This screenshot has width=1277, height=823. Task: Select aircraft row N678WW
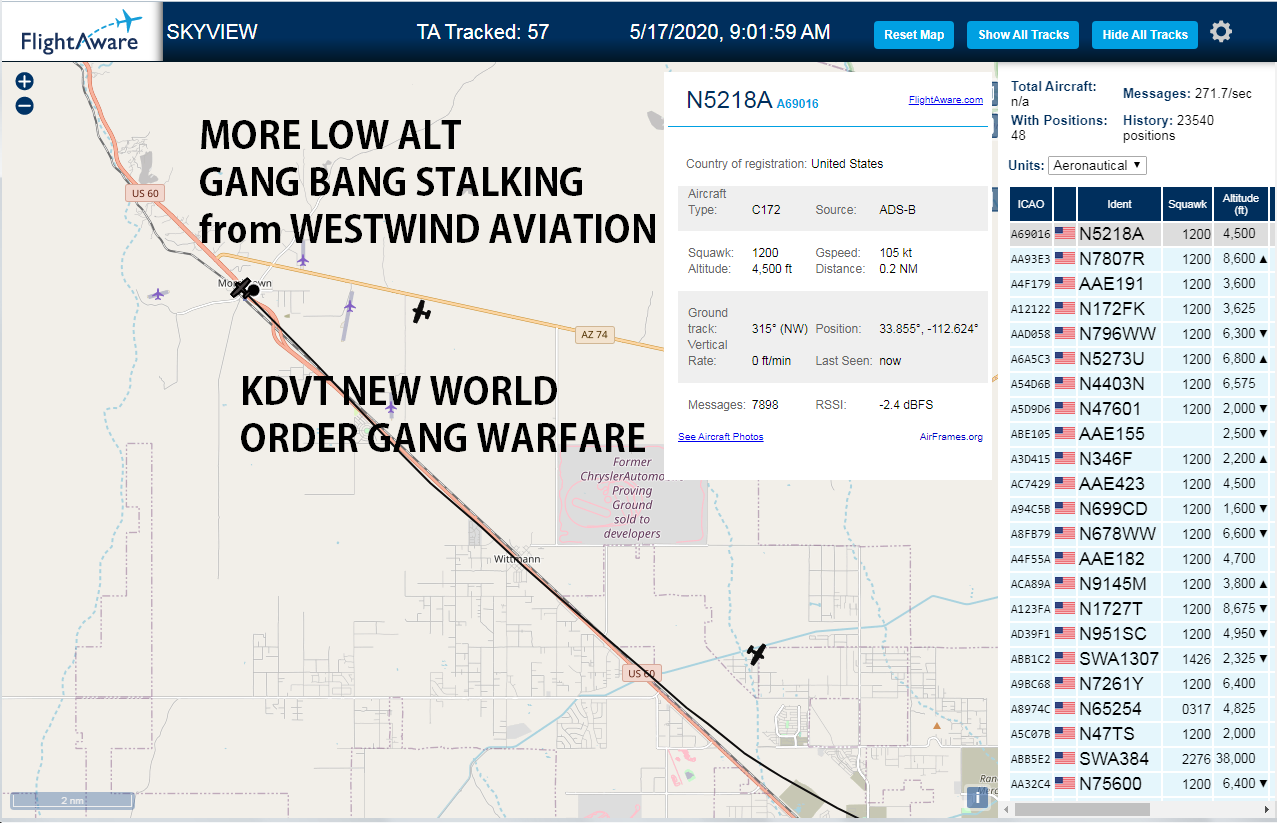(x=1139, y=534)
